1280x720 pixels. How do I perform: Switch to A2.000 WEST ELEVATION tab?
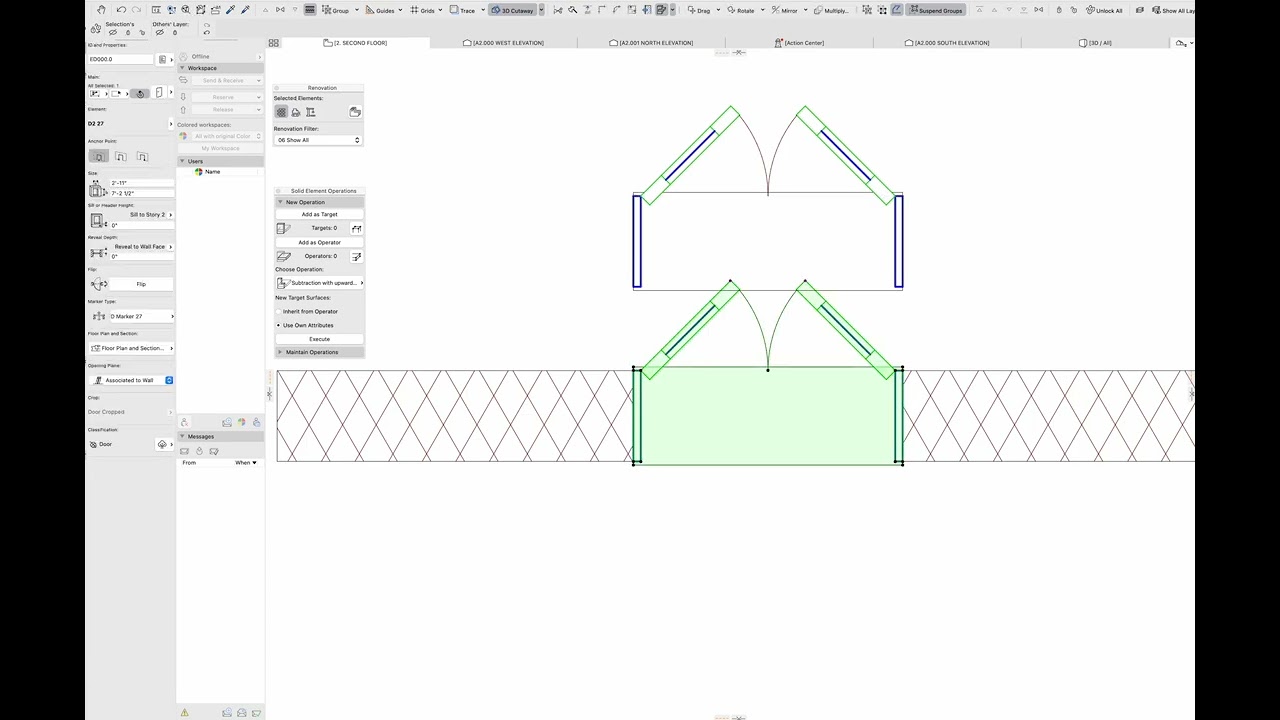(504, 43)
